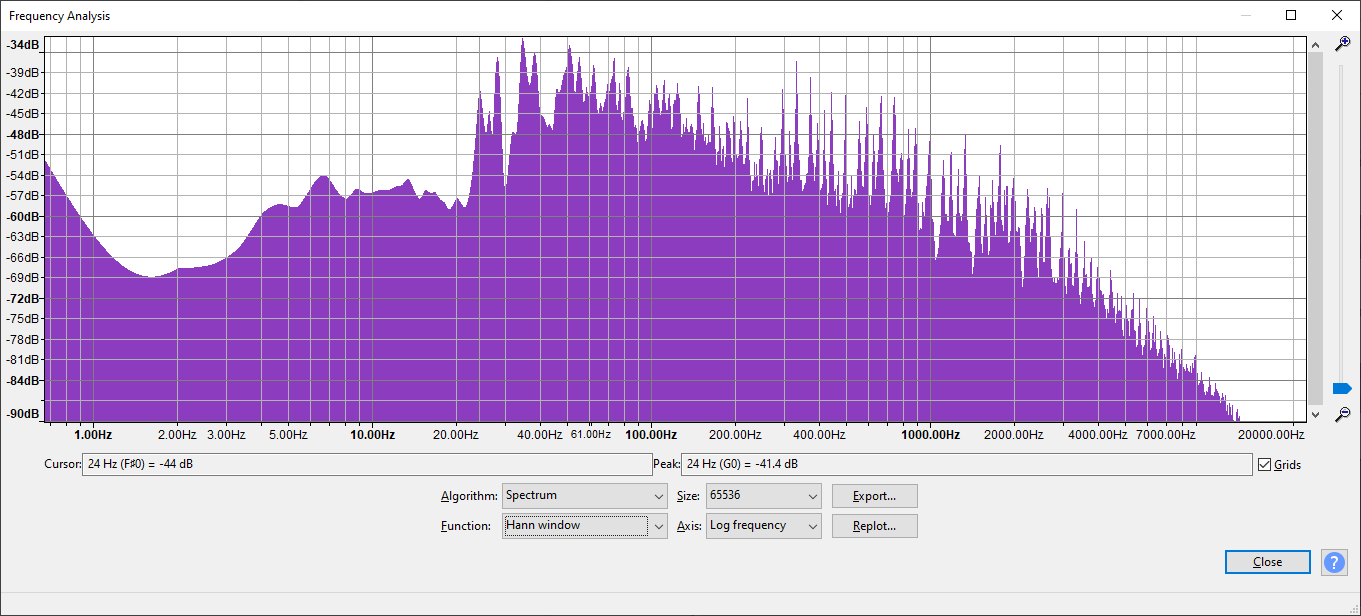This screenshot has height=616, width=1361.
Task: Open the Algorithm dropdown showing Spectrum
Action: (585, 496)
